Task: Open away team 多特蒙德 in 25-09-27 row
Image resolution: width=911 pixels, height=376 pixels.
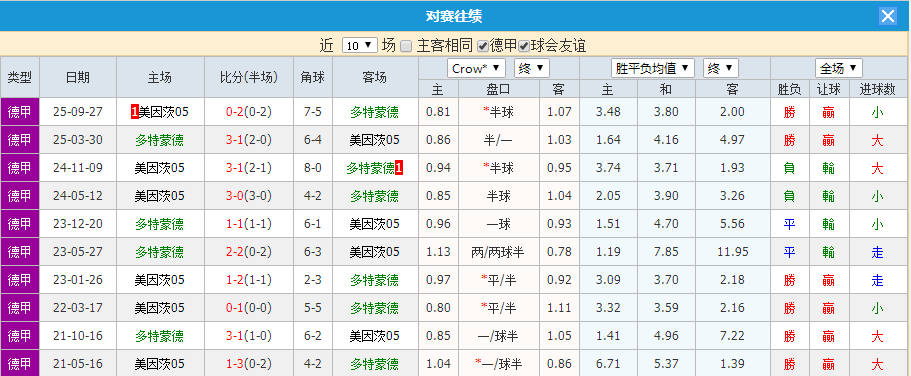Action: pyautogui.click(x=375, y=112)
